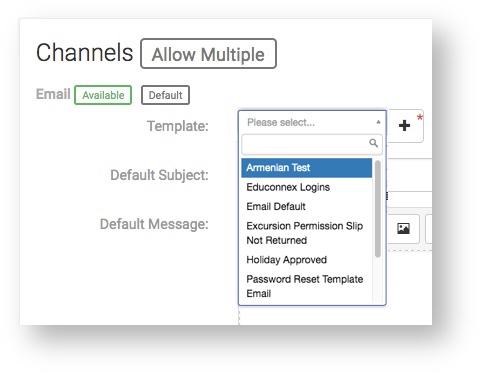Click the Email channel label
Screen dimensions: 480x373
tap(53, 94)
